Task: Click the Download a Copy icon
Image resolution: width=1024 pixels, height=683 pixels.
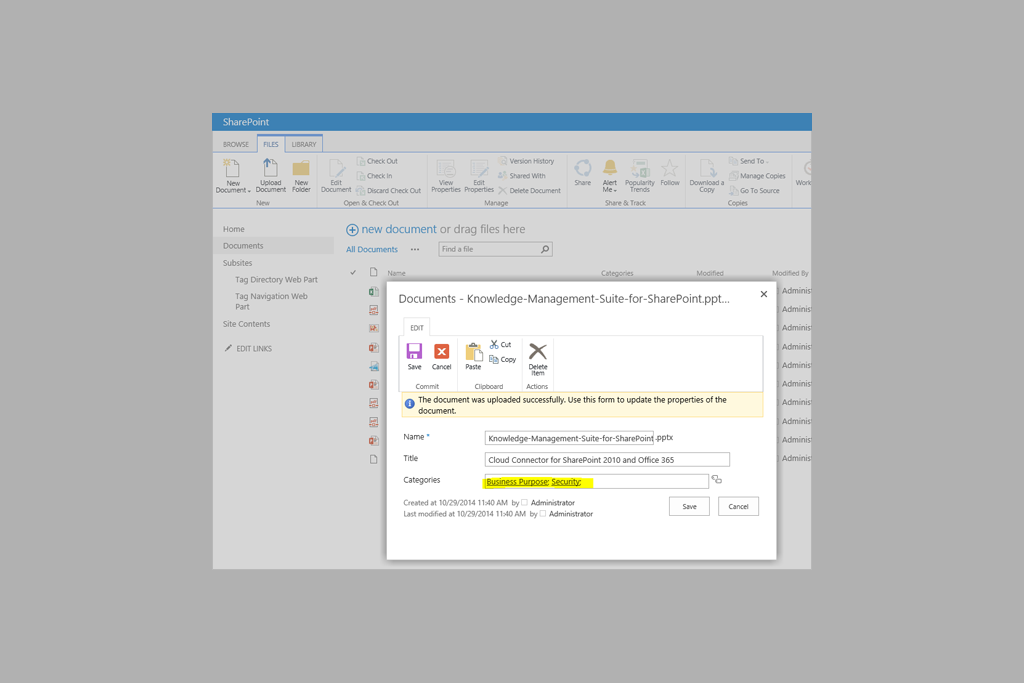Action: 707,168
